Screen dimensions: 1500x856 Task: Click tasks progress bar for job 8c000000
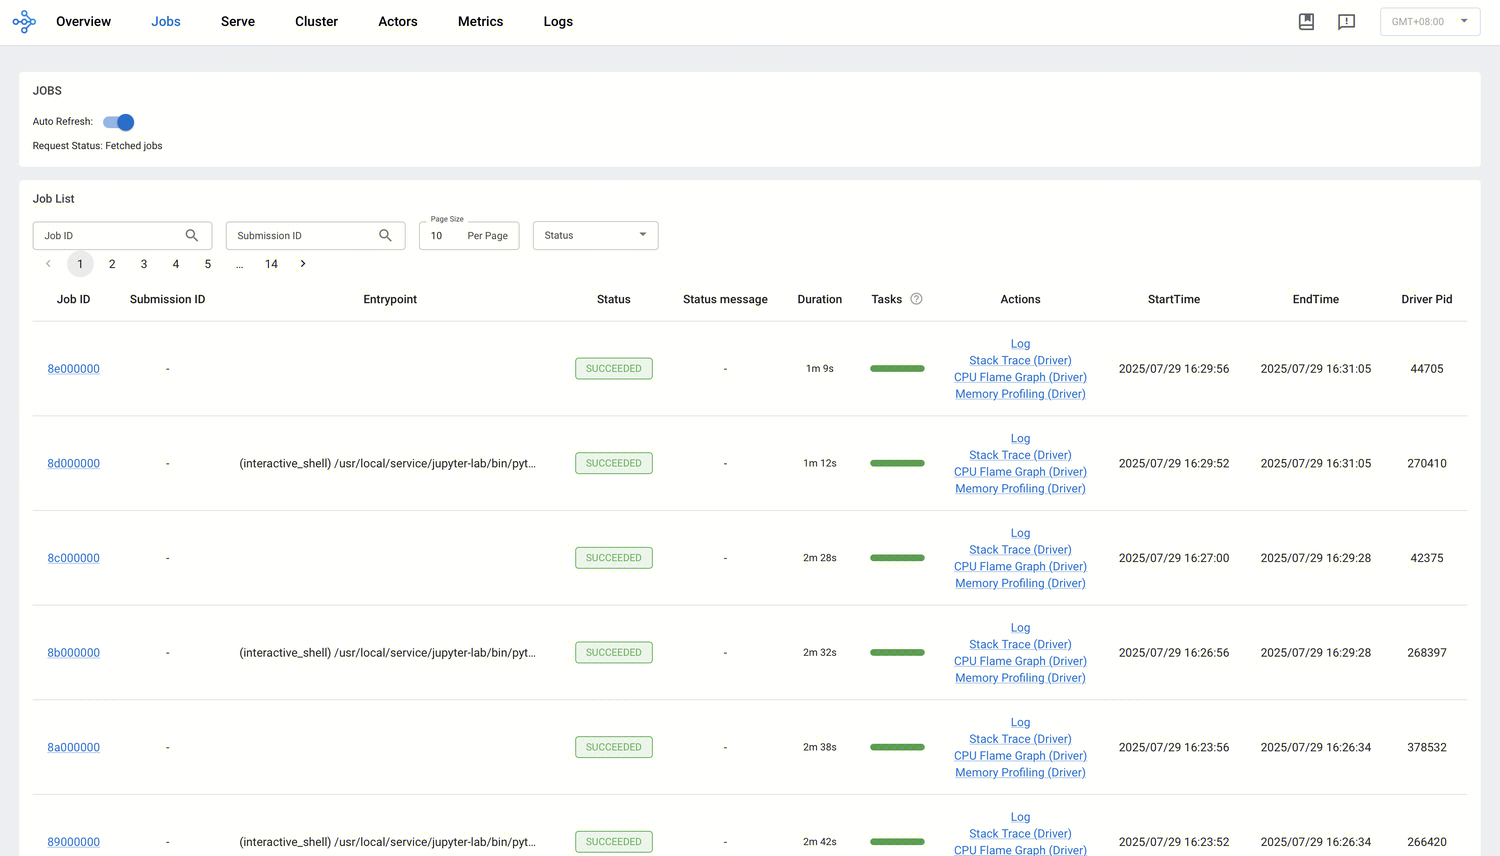pyautogui.click(x=897, y=558)
